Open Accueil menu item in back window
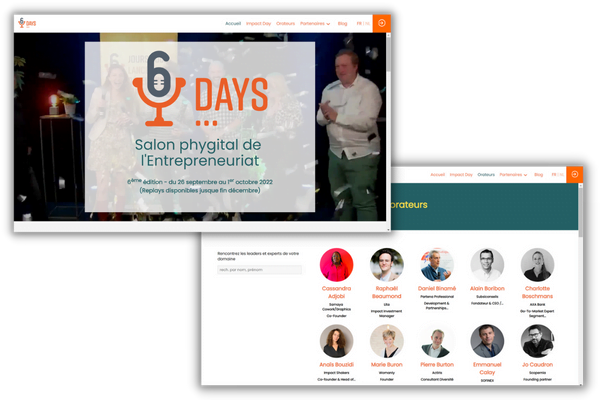600x400 pixels. click(x=437, y=175)
